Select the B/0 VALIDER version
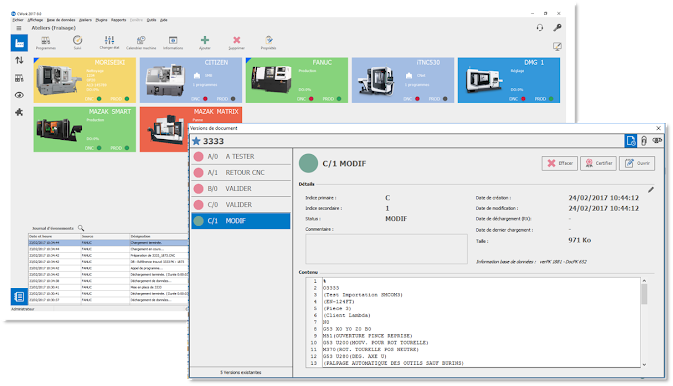 (x=241, y=189)
